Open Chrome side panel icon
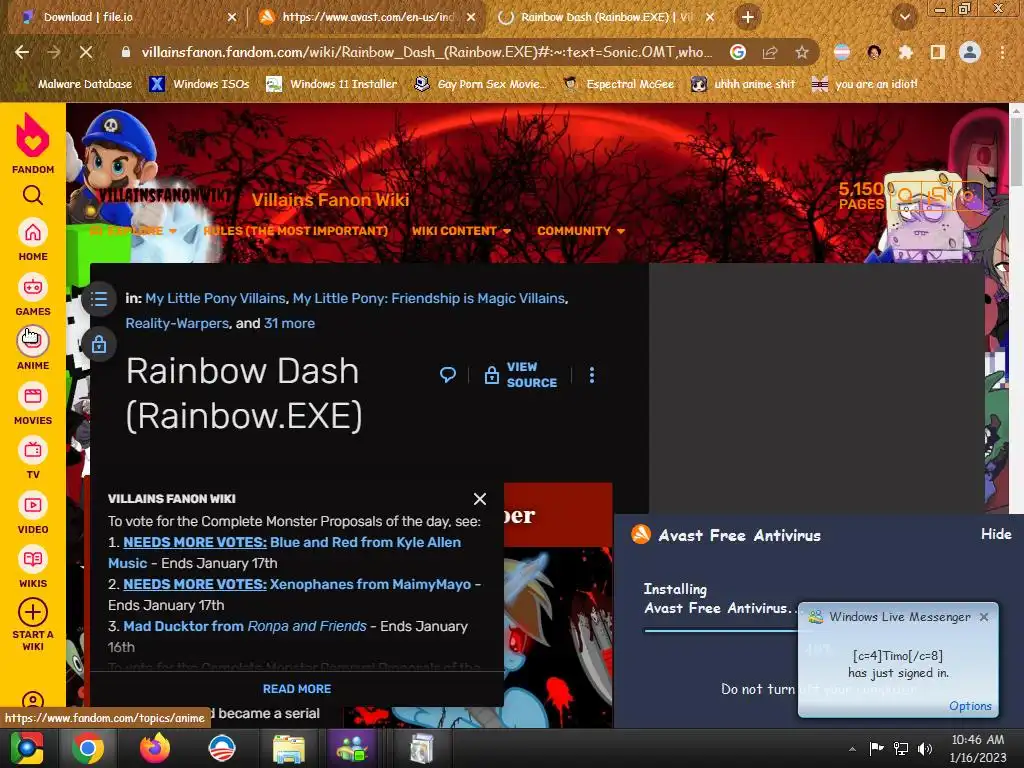 point(938,52)
